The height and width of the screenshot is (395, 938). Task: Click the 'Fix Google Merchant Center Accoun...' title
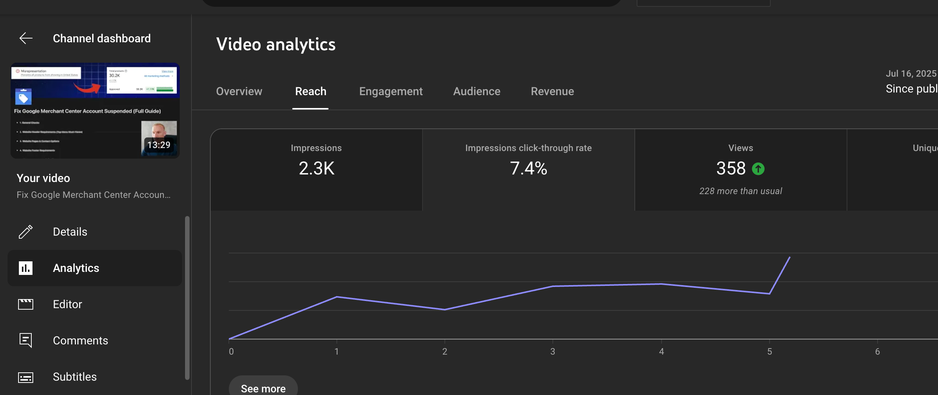[94, 195]
